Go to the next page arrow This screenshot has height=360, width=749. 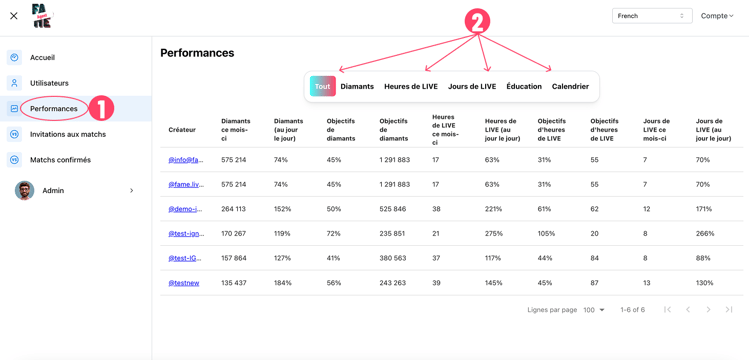(708, 310)
